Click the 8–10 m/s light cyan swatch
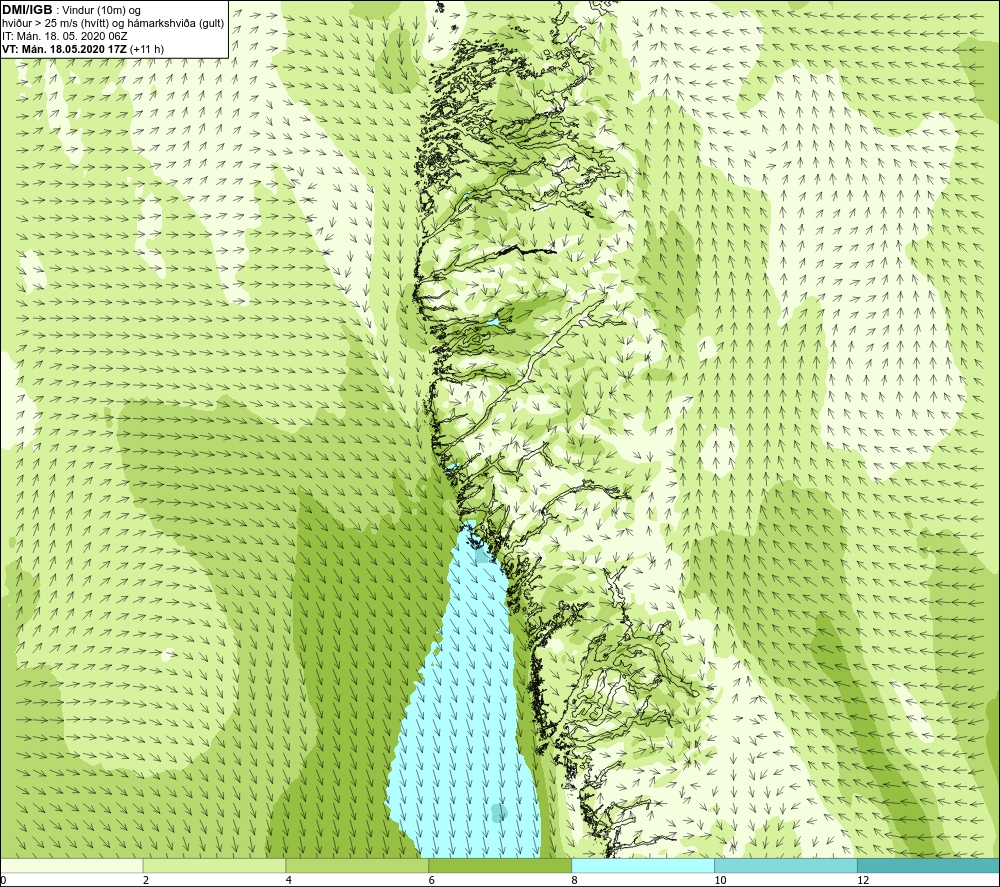1000x887 pixels. click(643, 865)
